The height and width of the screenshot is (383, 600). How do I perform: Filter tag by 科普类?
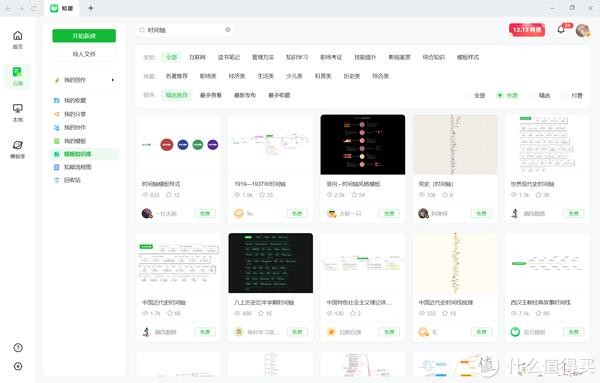click(323, 76)
